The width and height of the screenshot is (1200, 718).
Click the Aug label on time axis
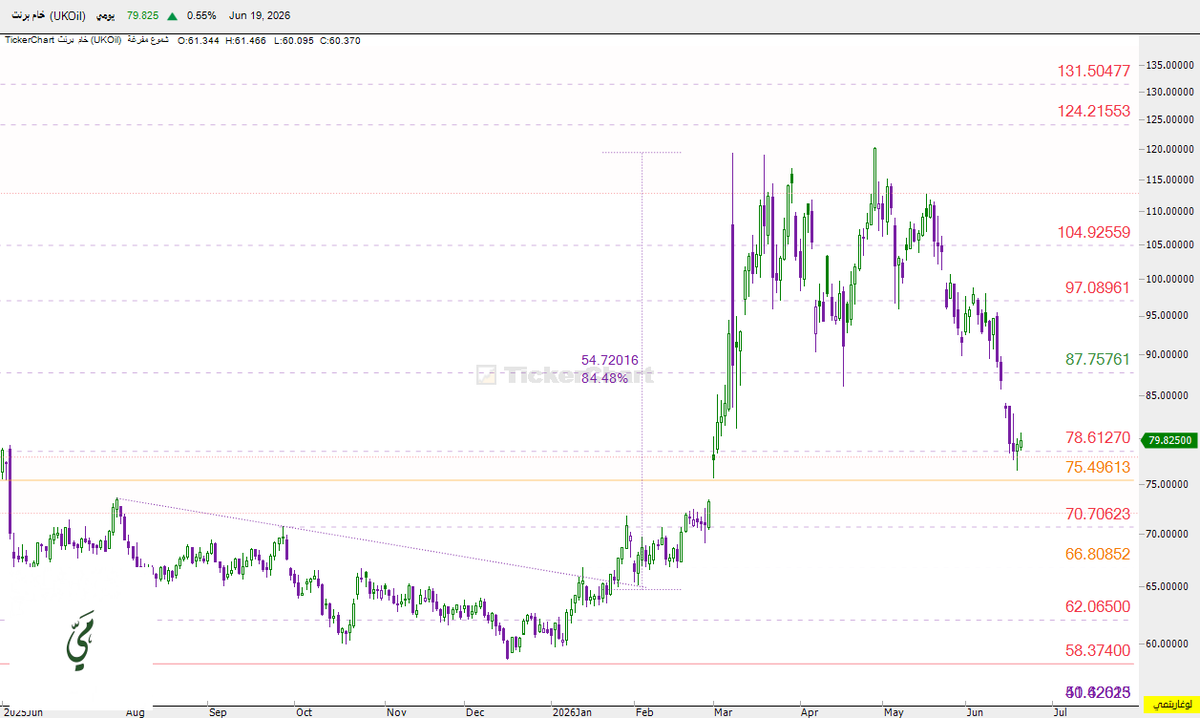[x=135, y=712]
